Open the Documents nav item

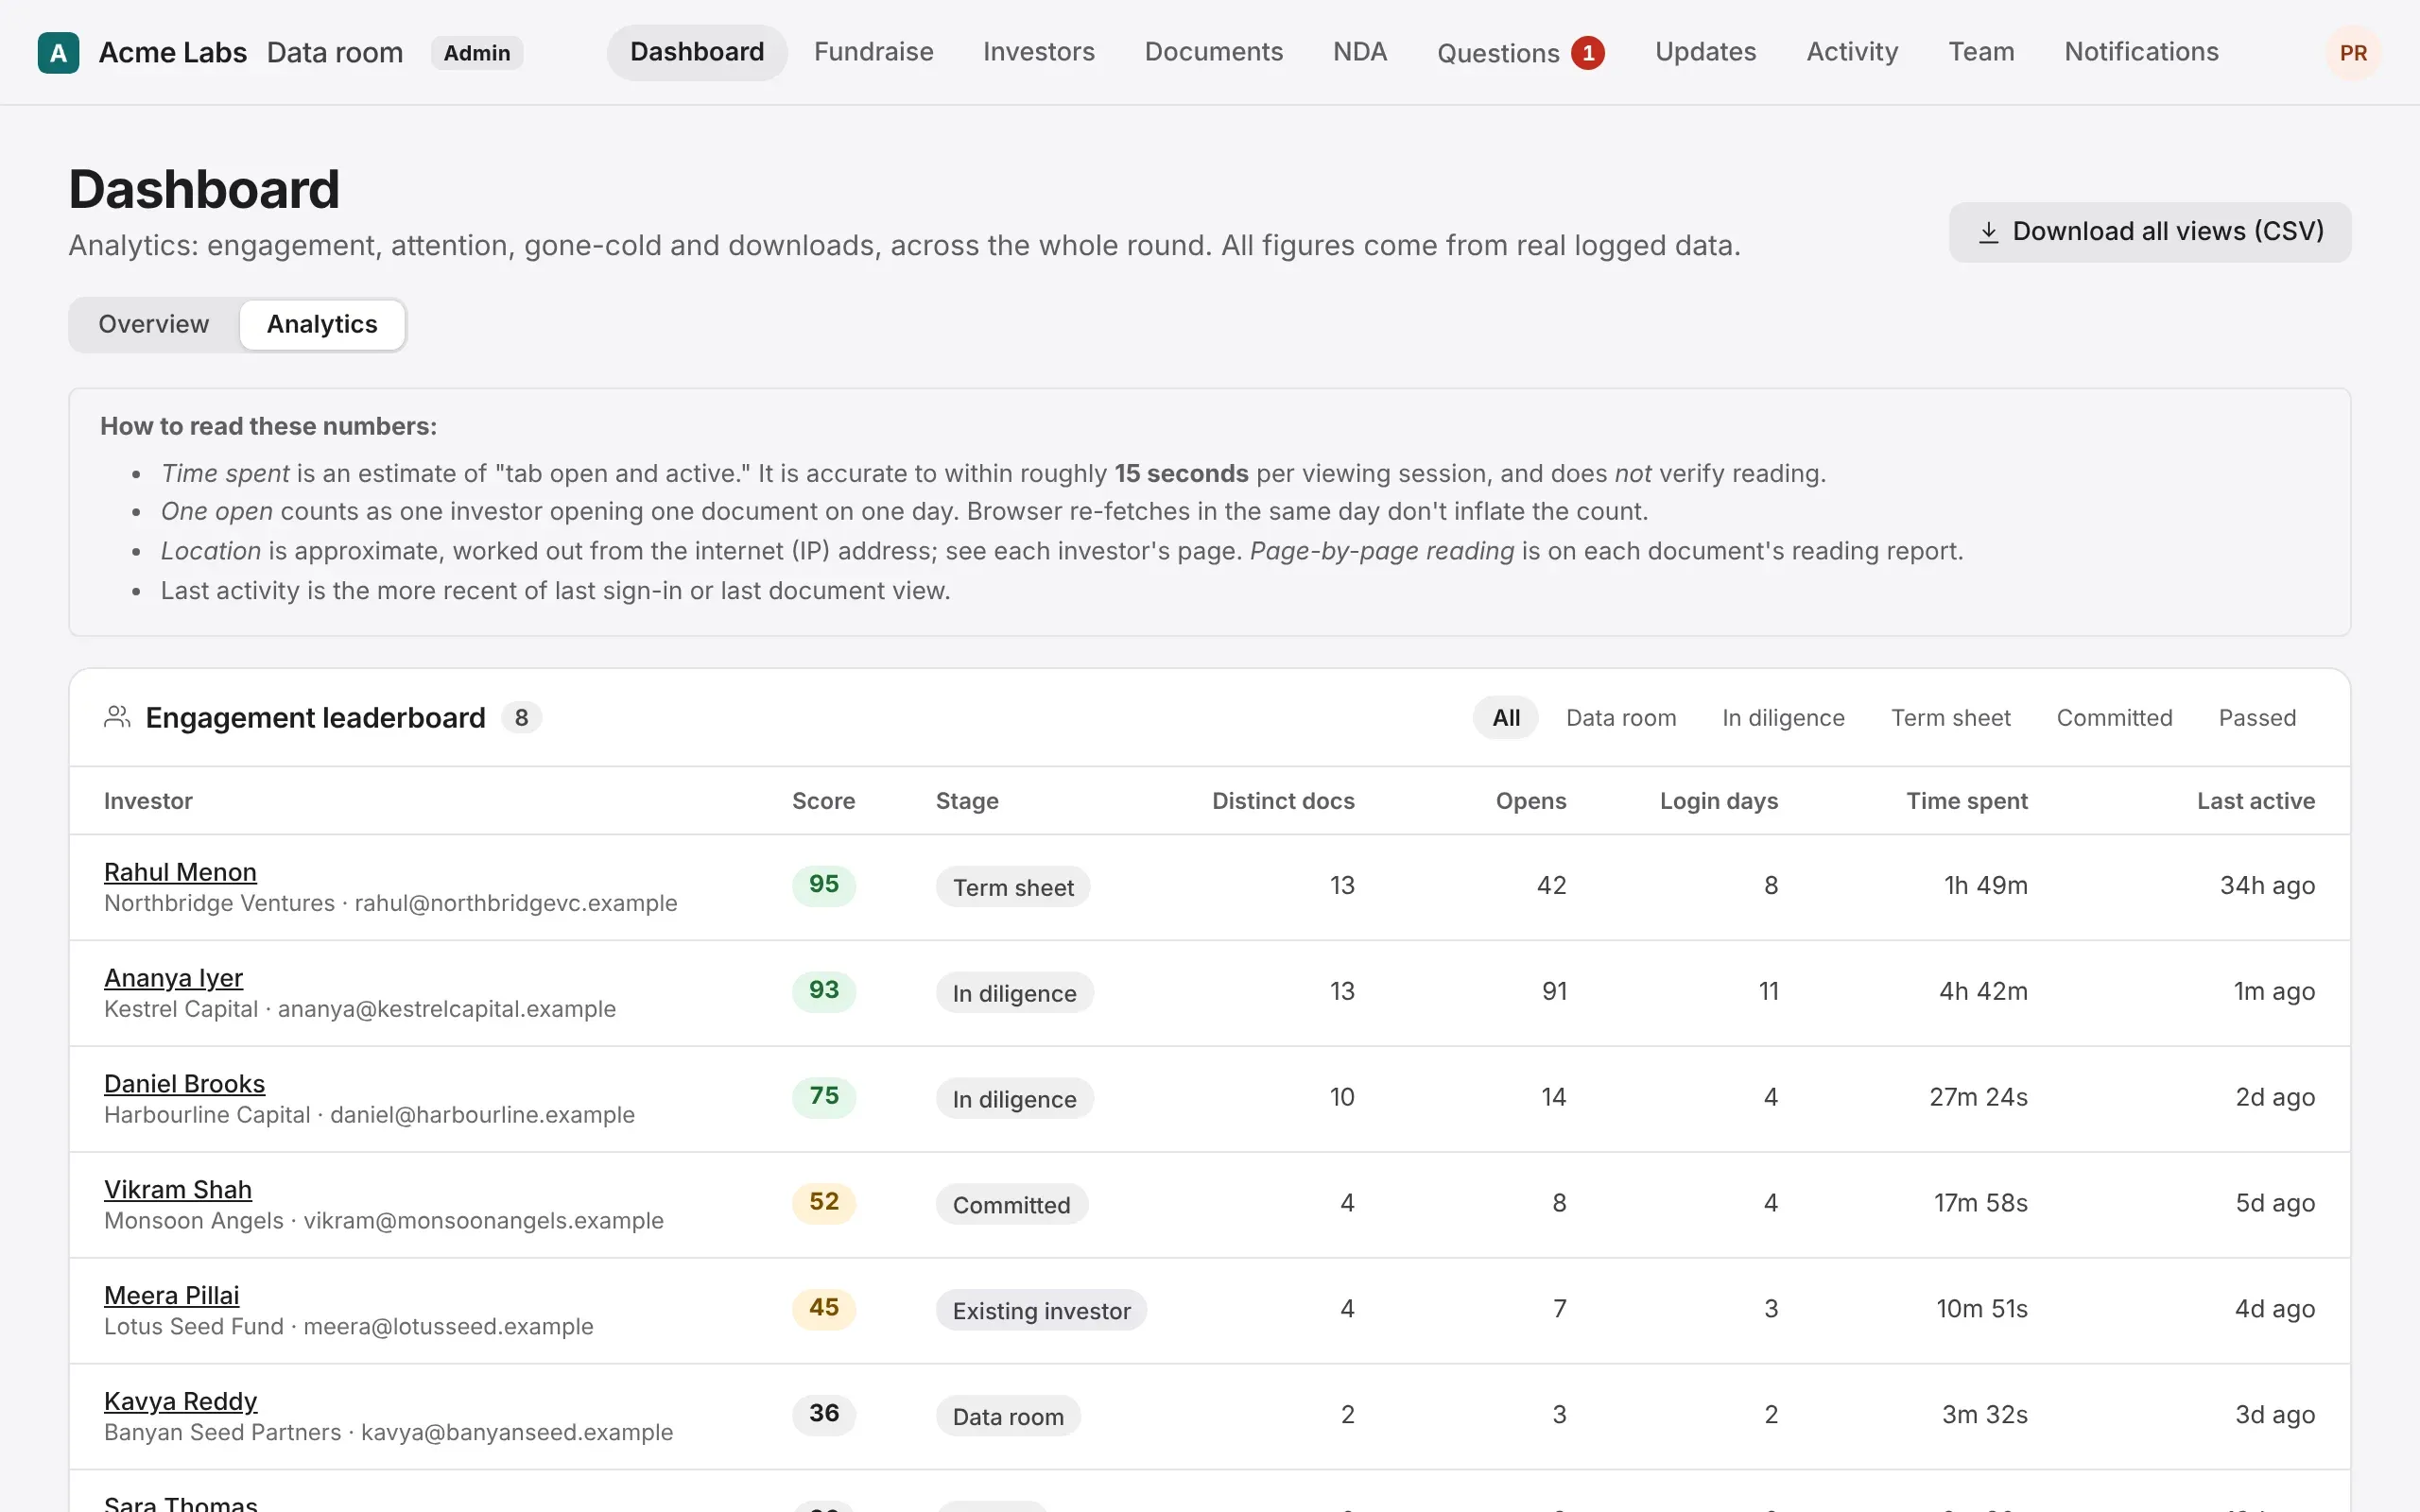(x=1213, y=52)
